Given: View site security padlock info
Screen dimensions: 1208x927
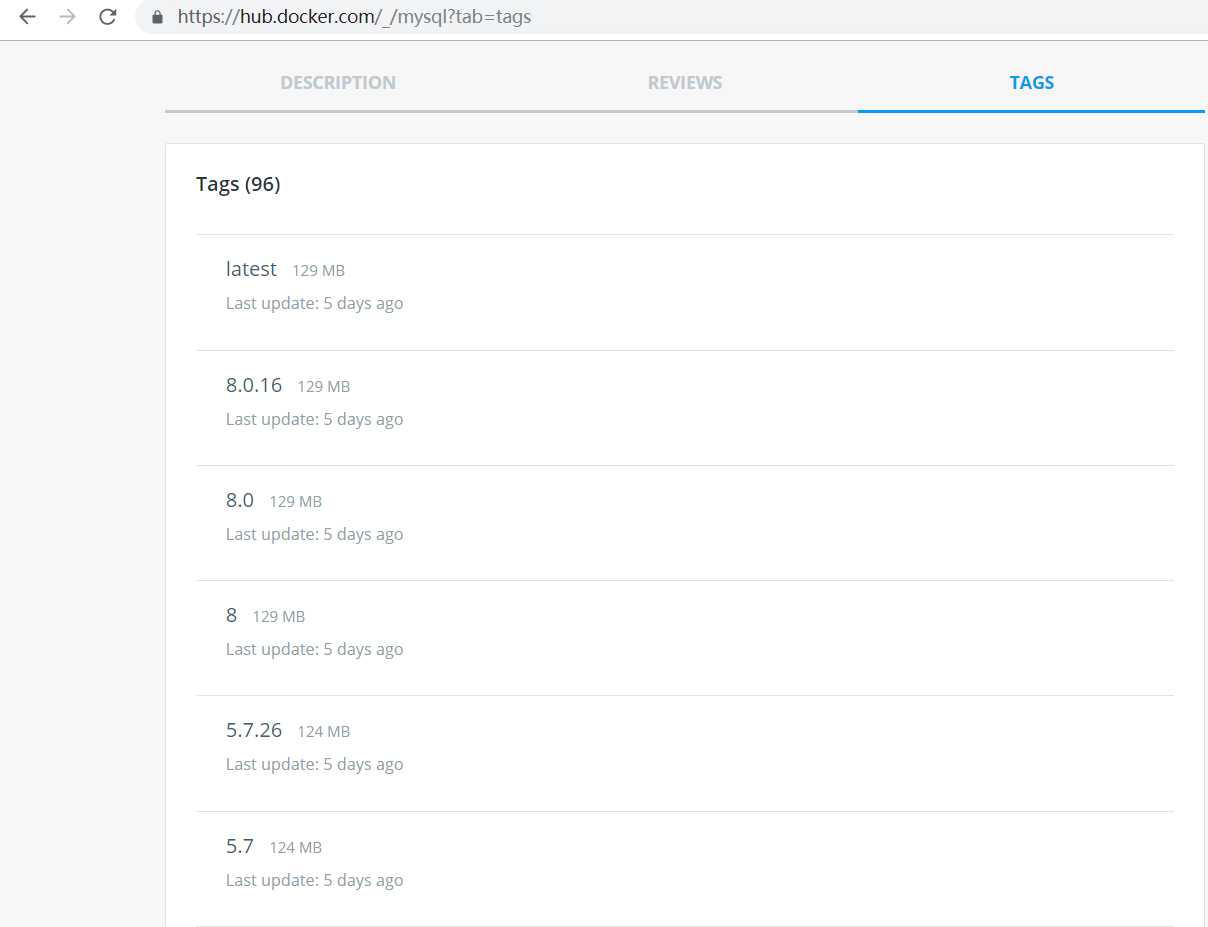Looking at the screenshot, I should [156, 17].
